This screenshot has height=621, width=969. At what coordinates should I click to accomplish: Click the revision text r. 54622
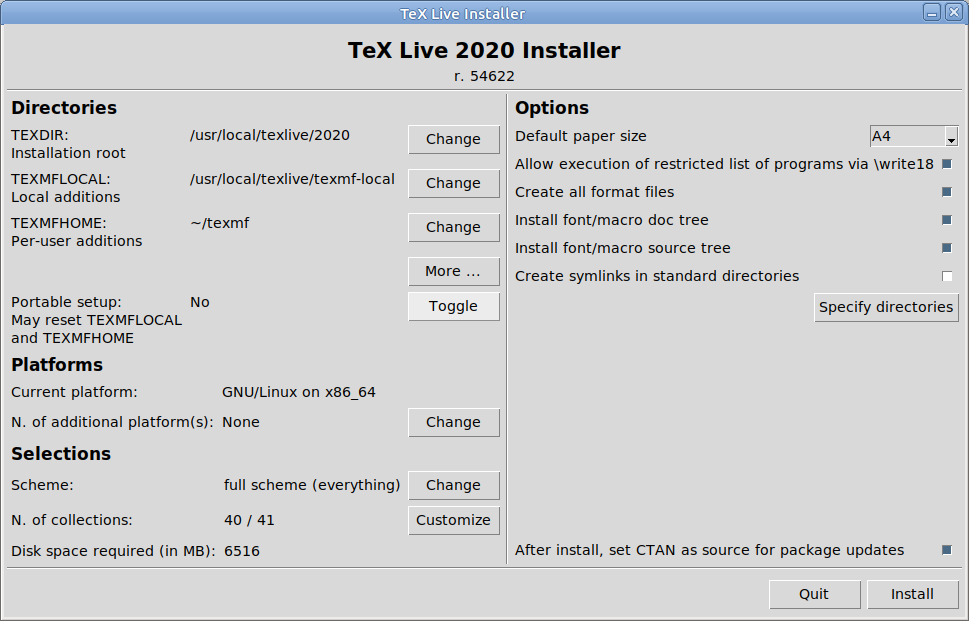(484, 76)
